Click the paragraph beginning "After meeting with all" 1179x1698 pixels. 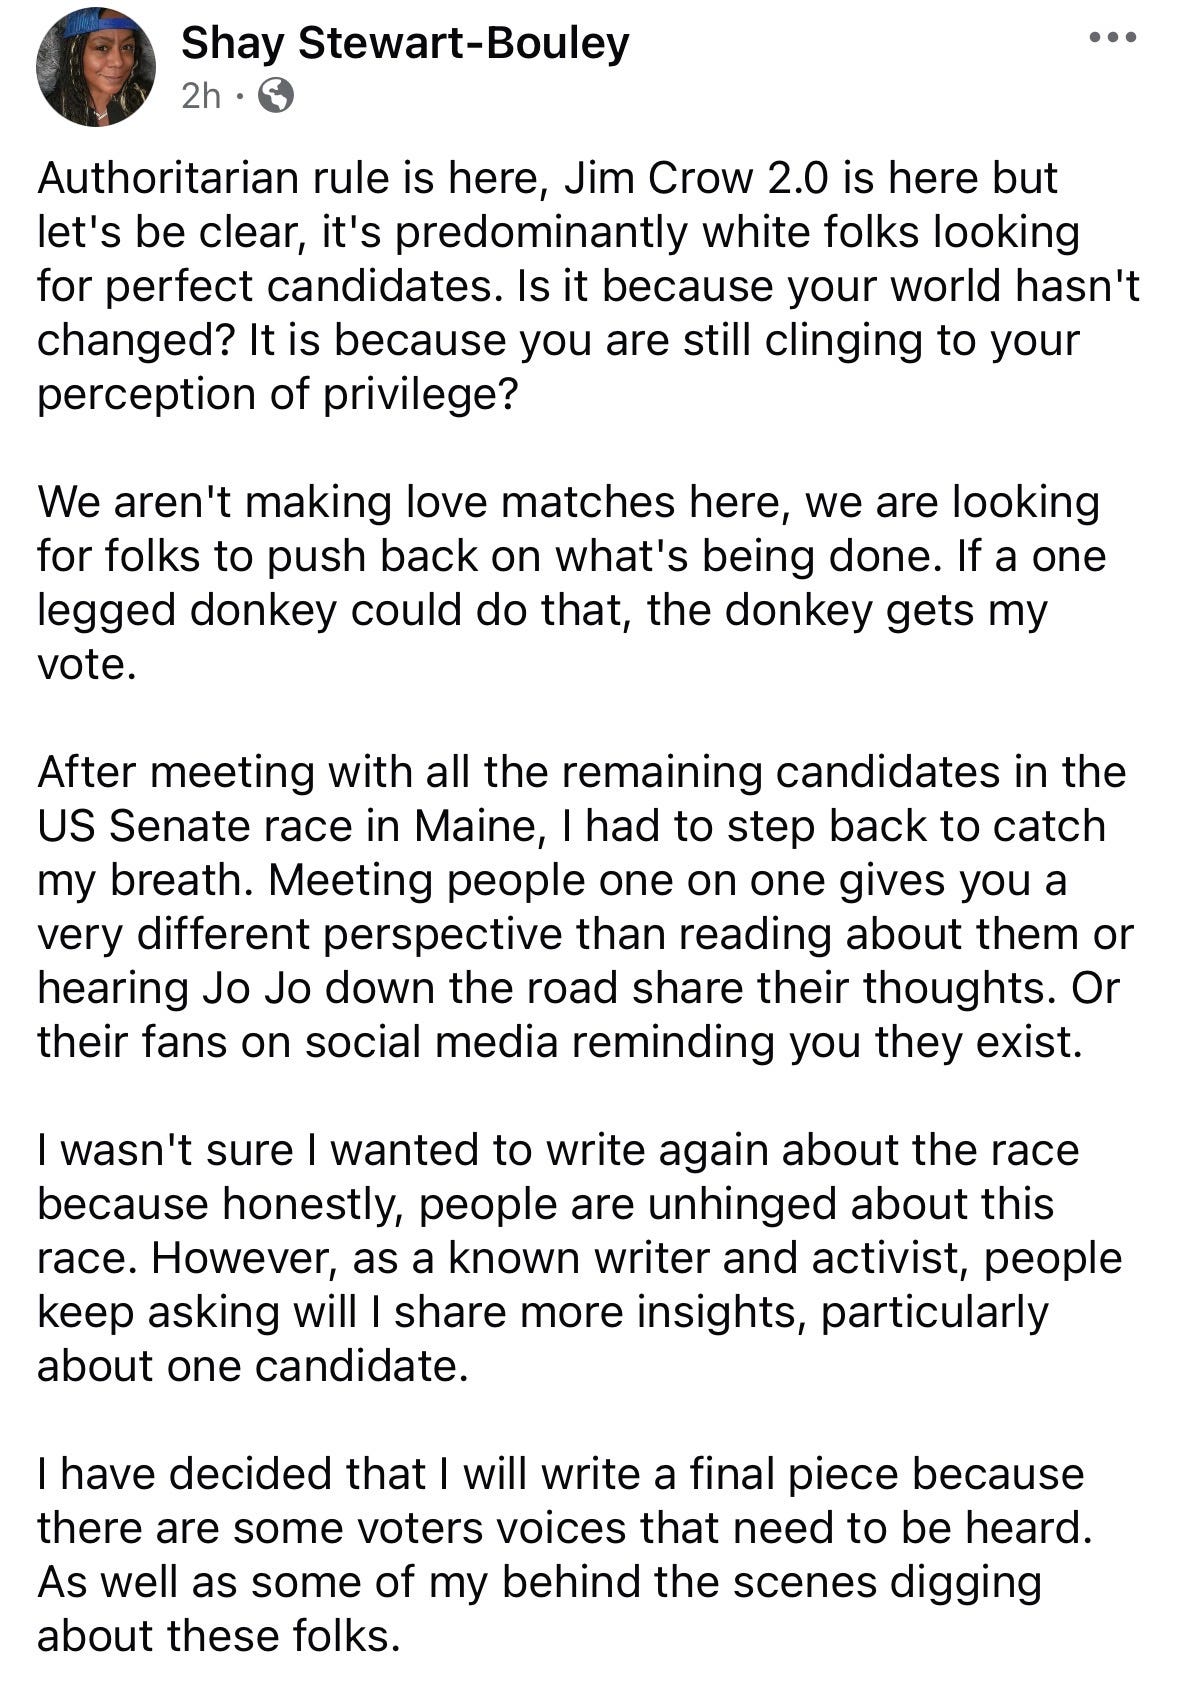[x=585, y=906]
